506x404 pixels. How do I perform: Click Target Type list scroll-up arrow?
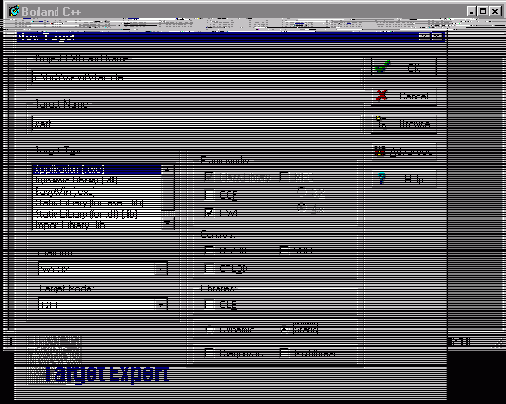[x=168, y=170]
